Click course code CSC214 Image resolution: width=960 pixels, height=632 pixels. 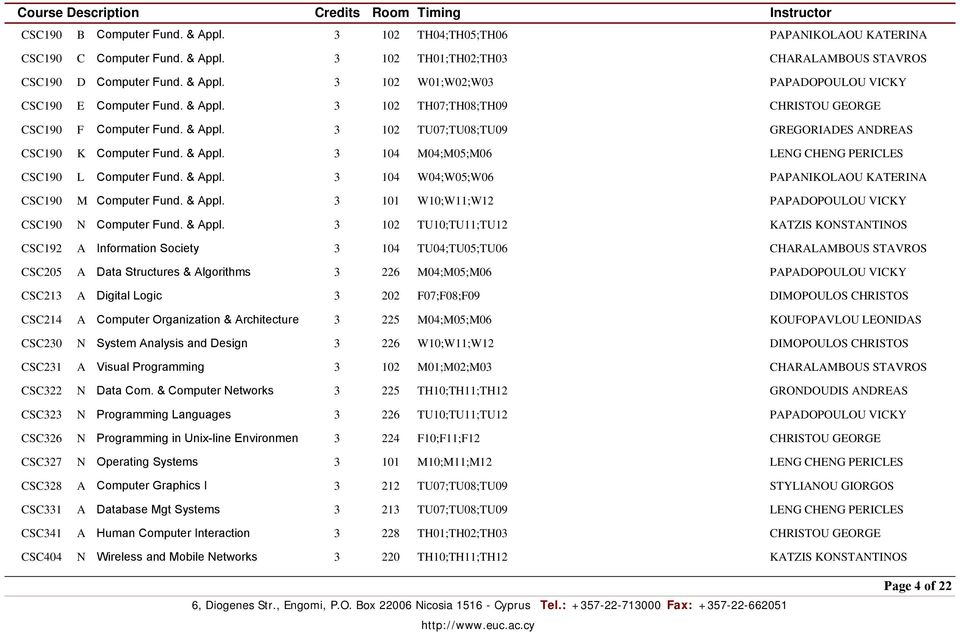(x=42, y=320)
